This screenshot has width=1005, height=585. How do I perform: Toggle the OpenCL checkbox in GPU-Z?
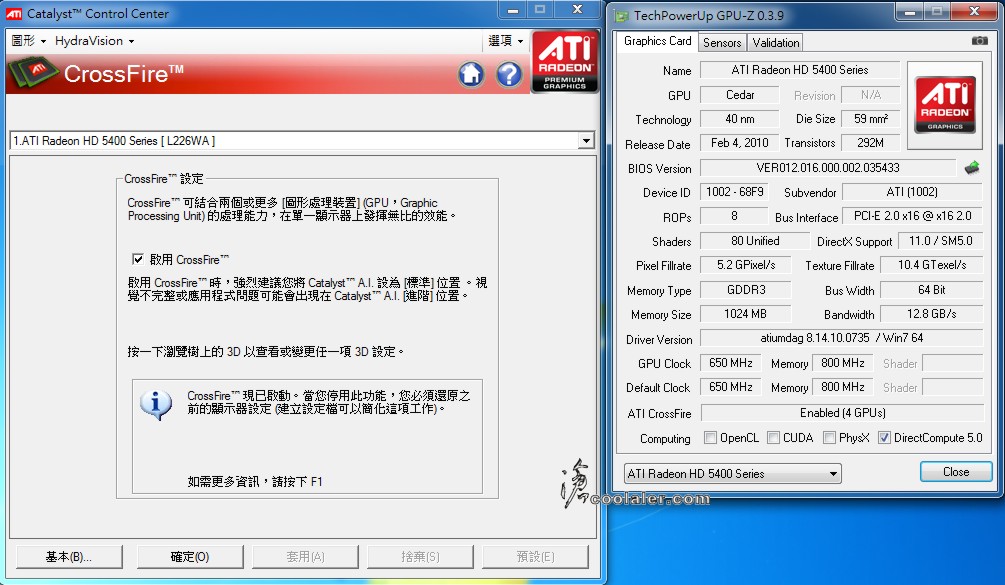[x=710, y=438]
